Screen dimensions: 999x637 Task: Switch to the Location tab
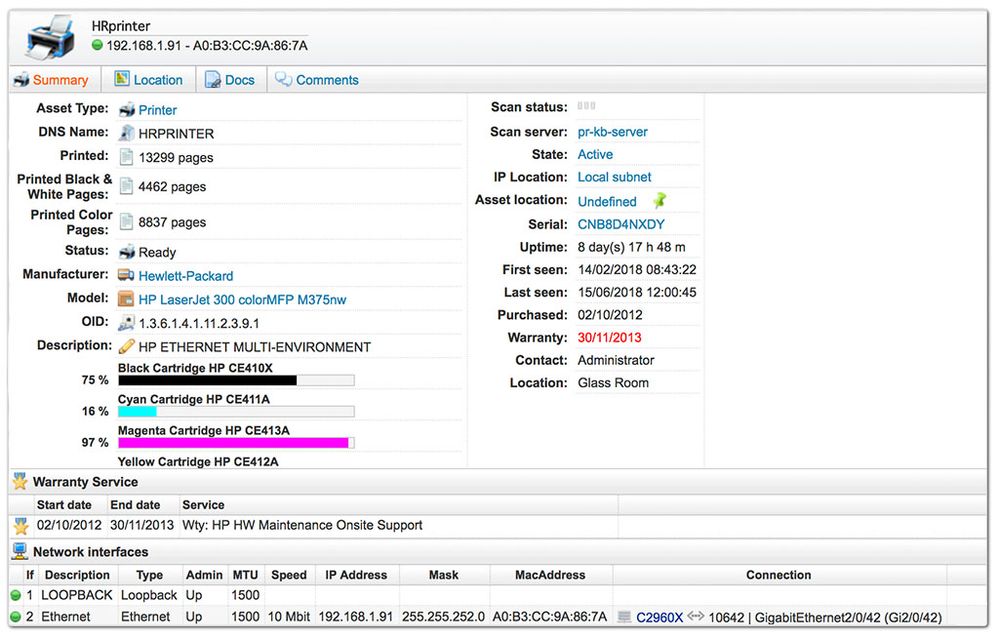[148, 80]
